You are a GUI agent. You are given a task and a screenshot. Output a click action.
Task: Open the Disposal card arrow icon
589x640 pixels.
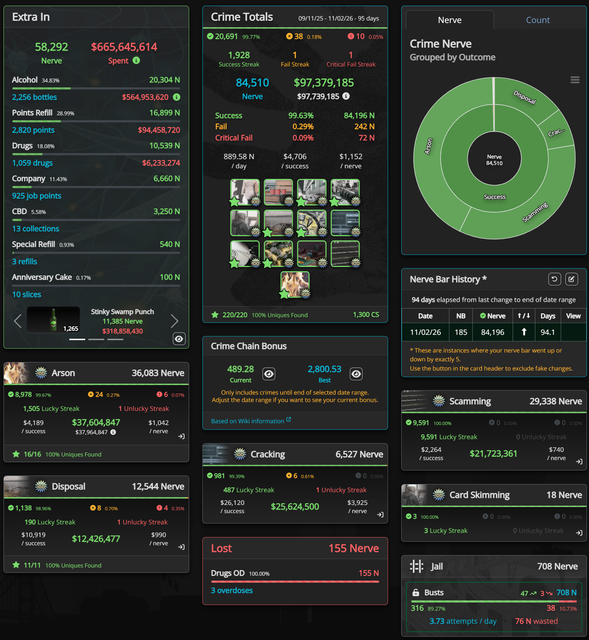pos(182,547)
